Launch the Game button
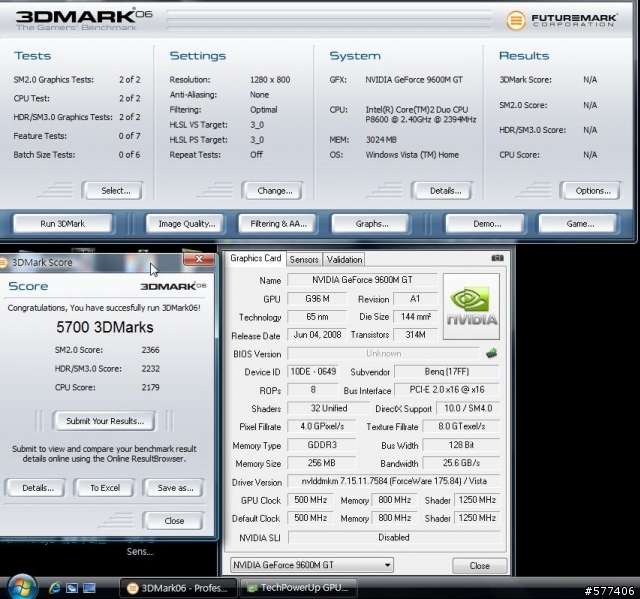Viewport: 640px width, 599px height. click(x=580, y=224)
